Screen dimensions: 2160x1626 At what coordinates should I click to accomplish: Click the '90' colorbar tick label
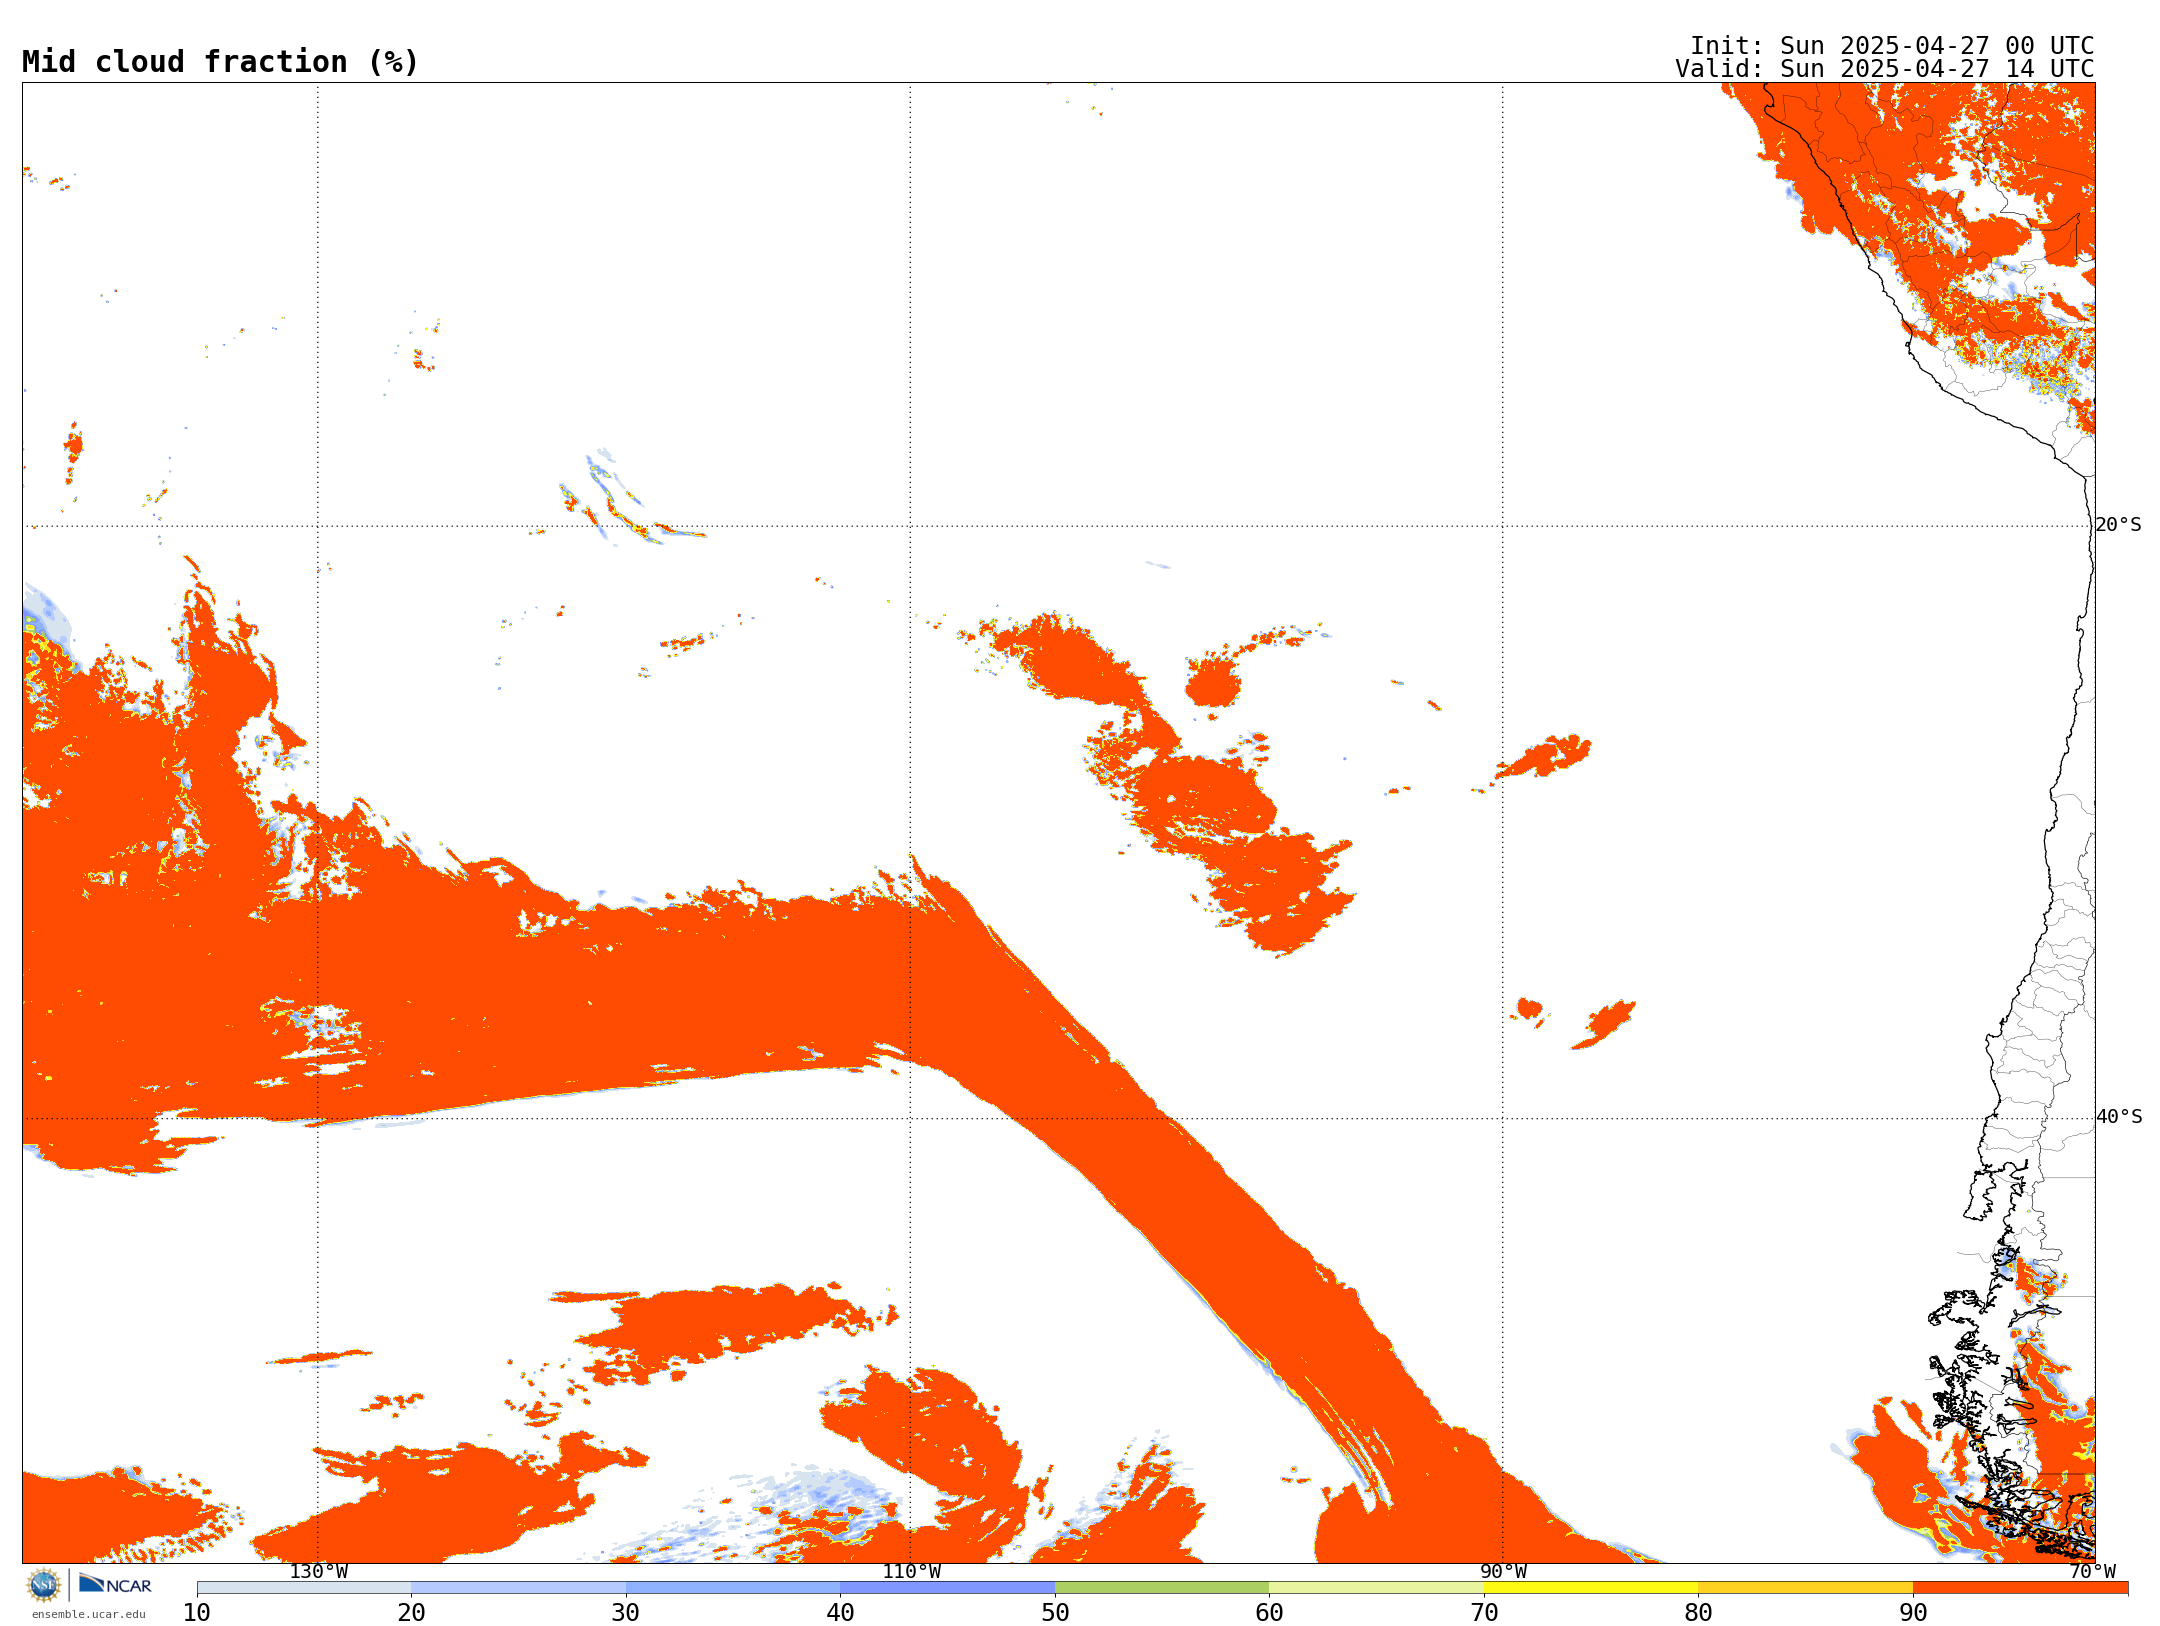tap(1913, 1613)
